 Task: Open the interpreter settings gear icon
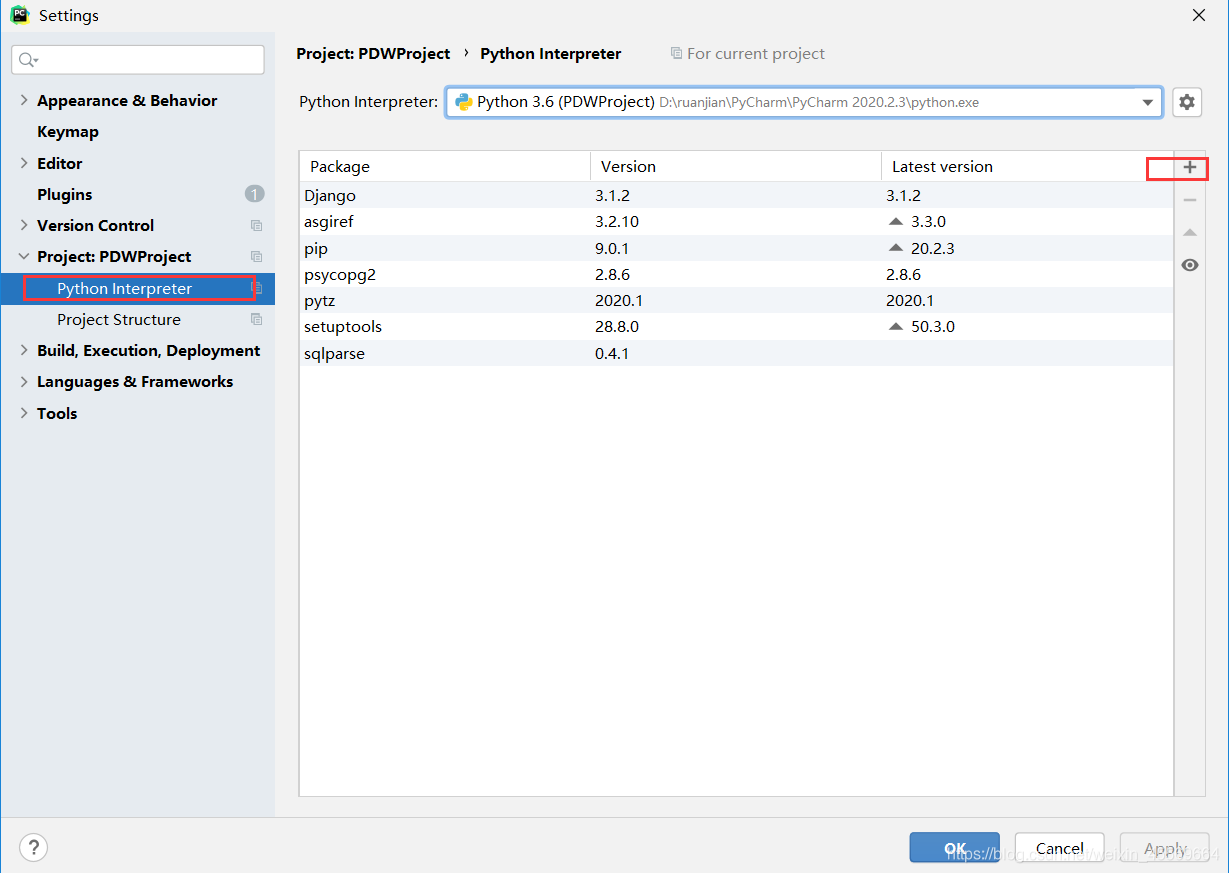[x=1187, y=101]
